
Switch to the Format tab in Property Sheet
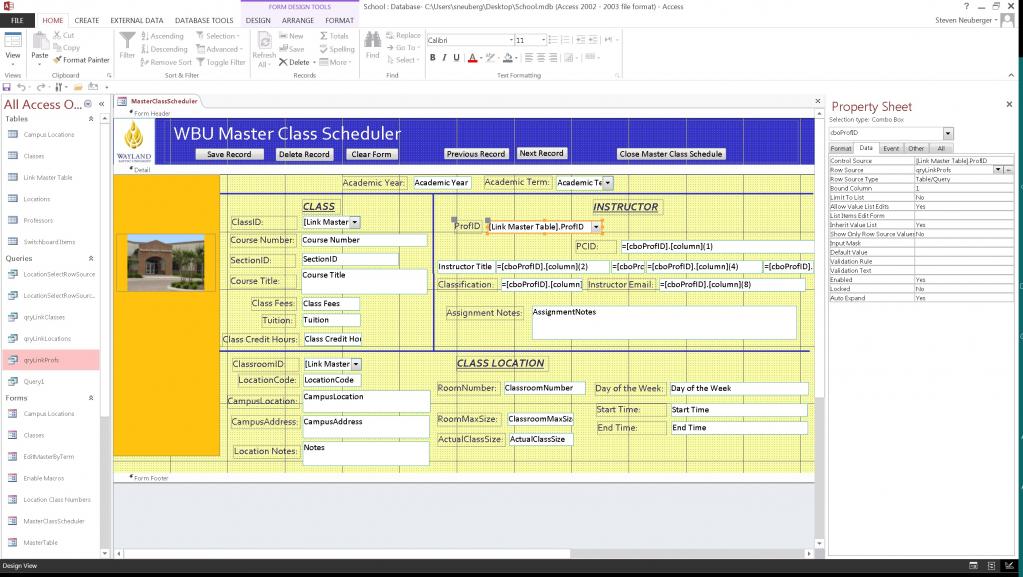(841, 149)
